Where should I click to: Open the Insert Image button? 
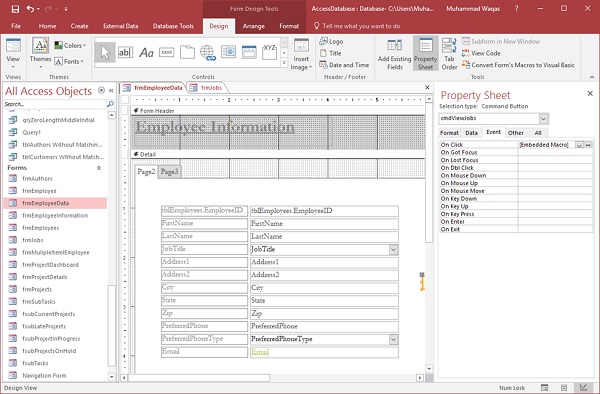click(x=301, y=54)
